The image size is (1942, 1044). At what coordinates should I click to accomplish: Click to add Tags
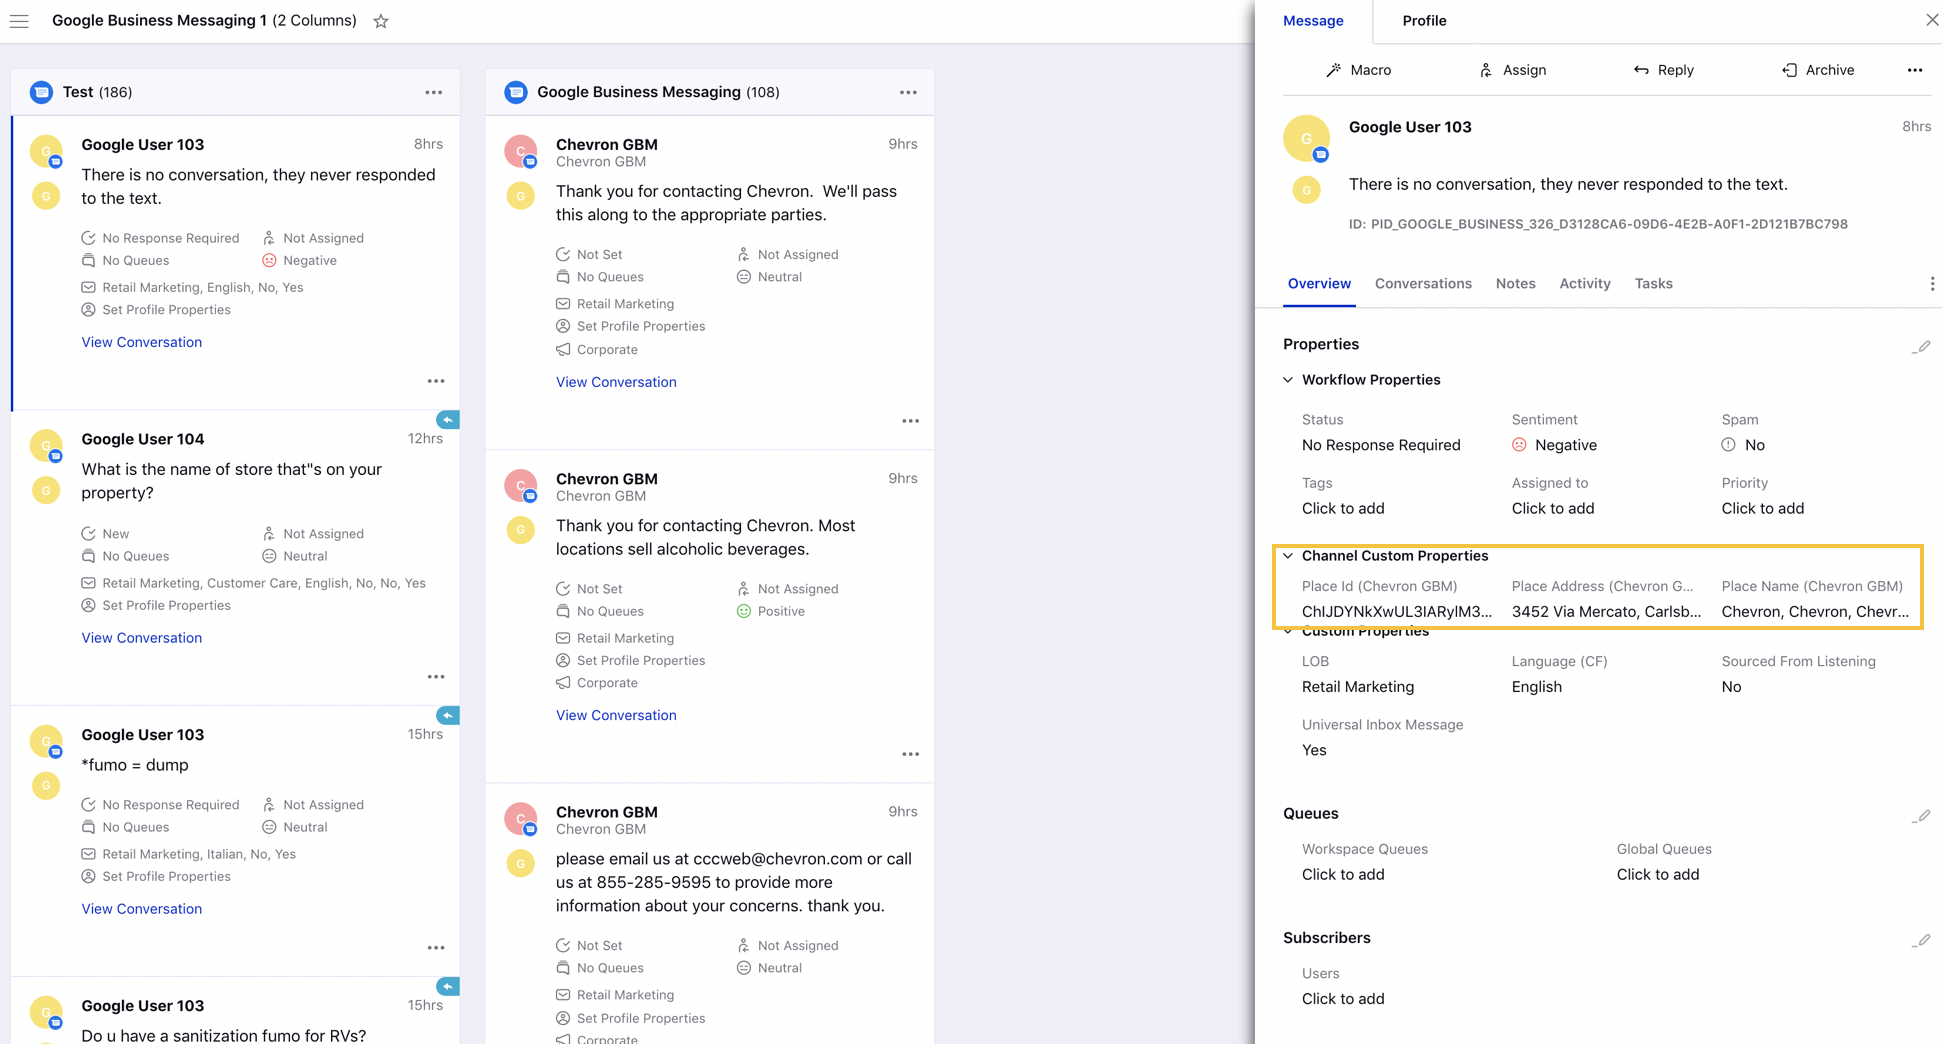click(1343, 508)
